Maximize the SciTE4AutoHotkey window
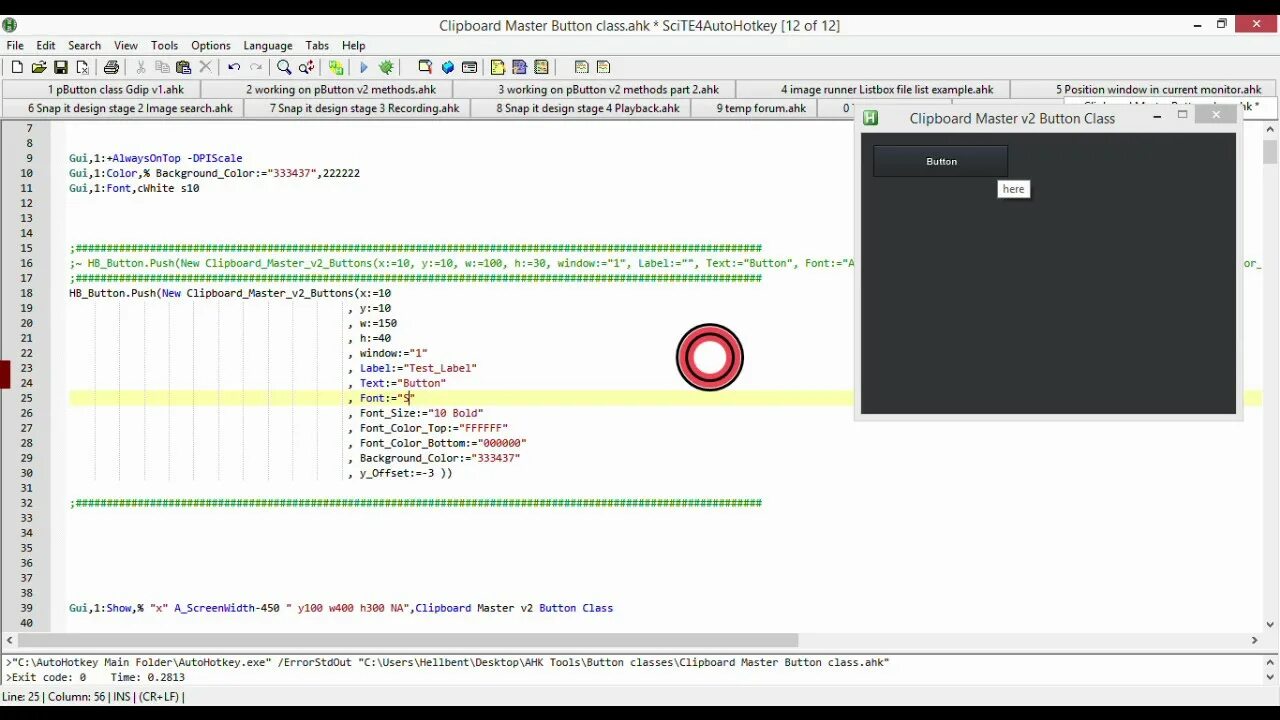 [1221, 24]
